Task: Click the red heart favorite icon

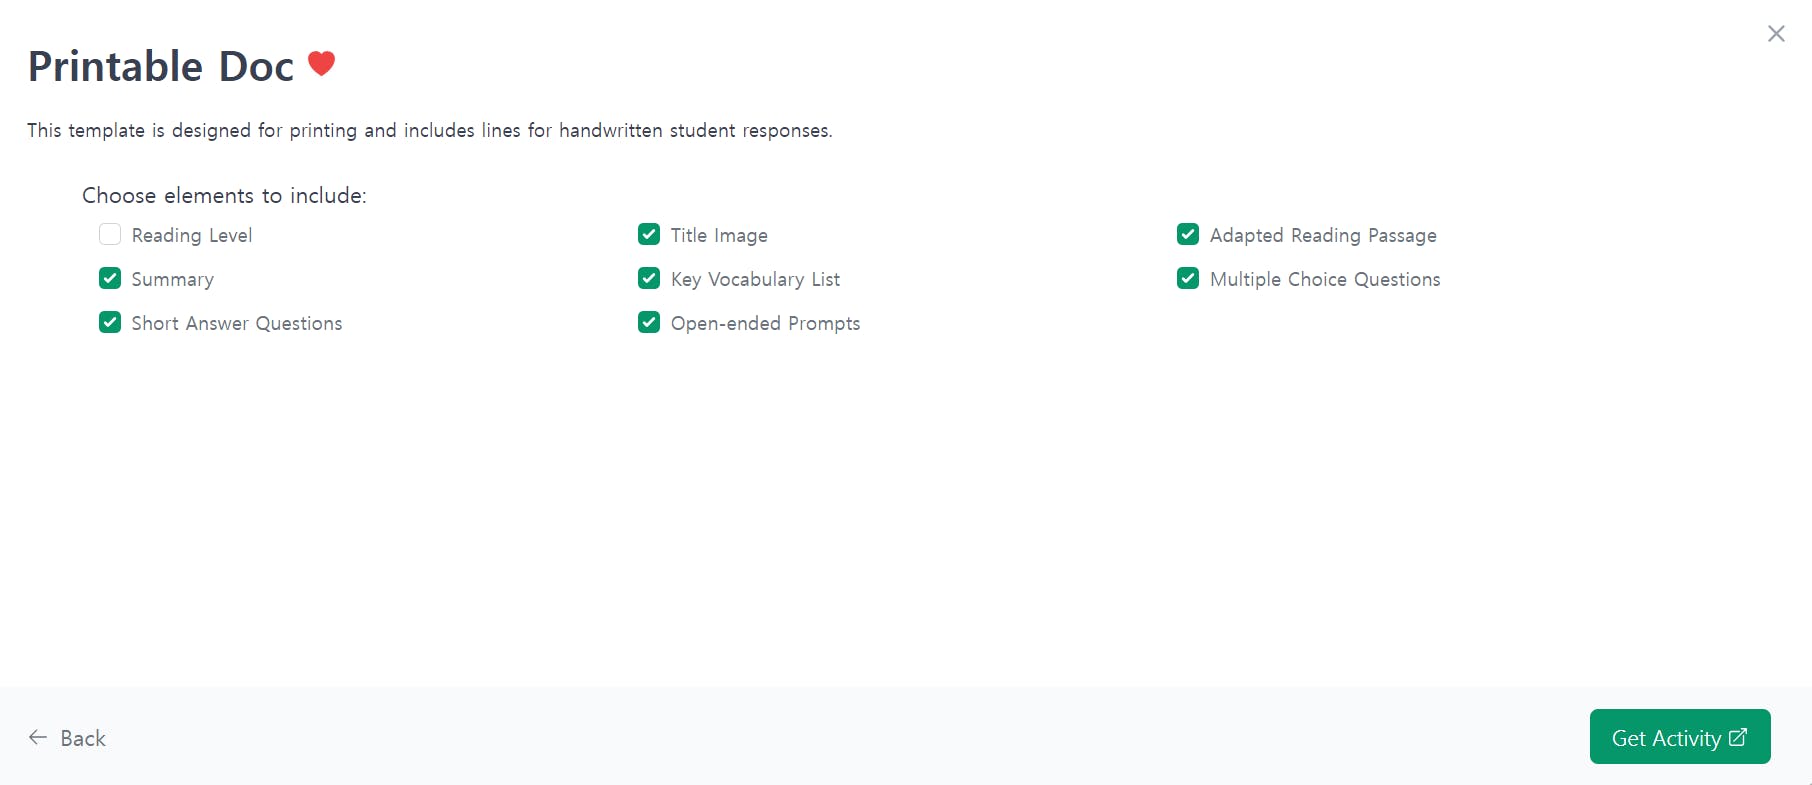Action: pos(321,64)
